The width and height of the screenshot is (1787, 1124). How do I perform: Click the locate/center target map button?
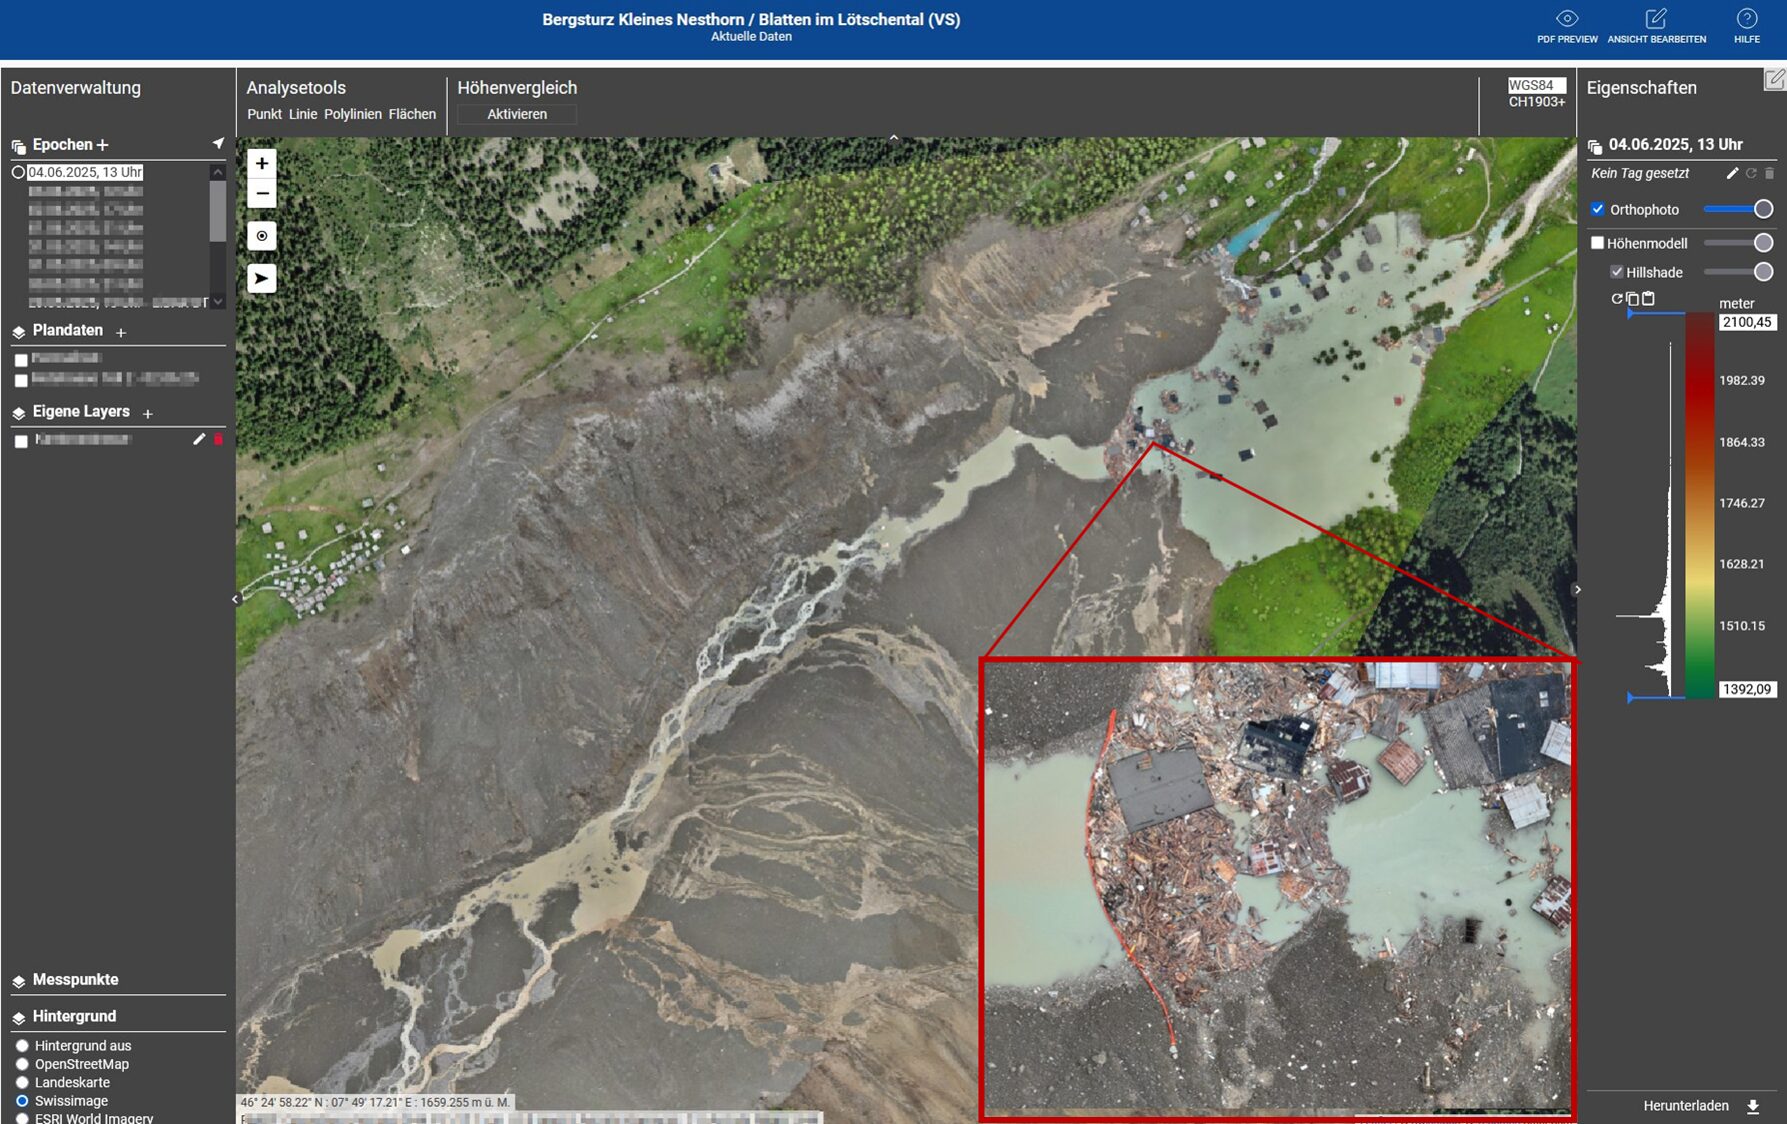pos(262,236)
